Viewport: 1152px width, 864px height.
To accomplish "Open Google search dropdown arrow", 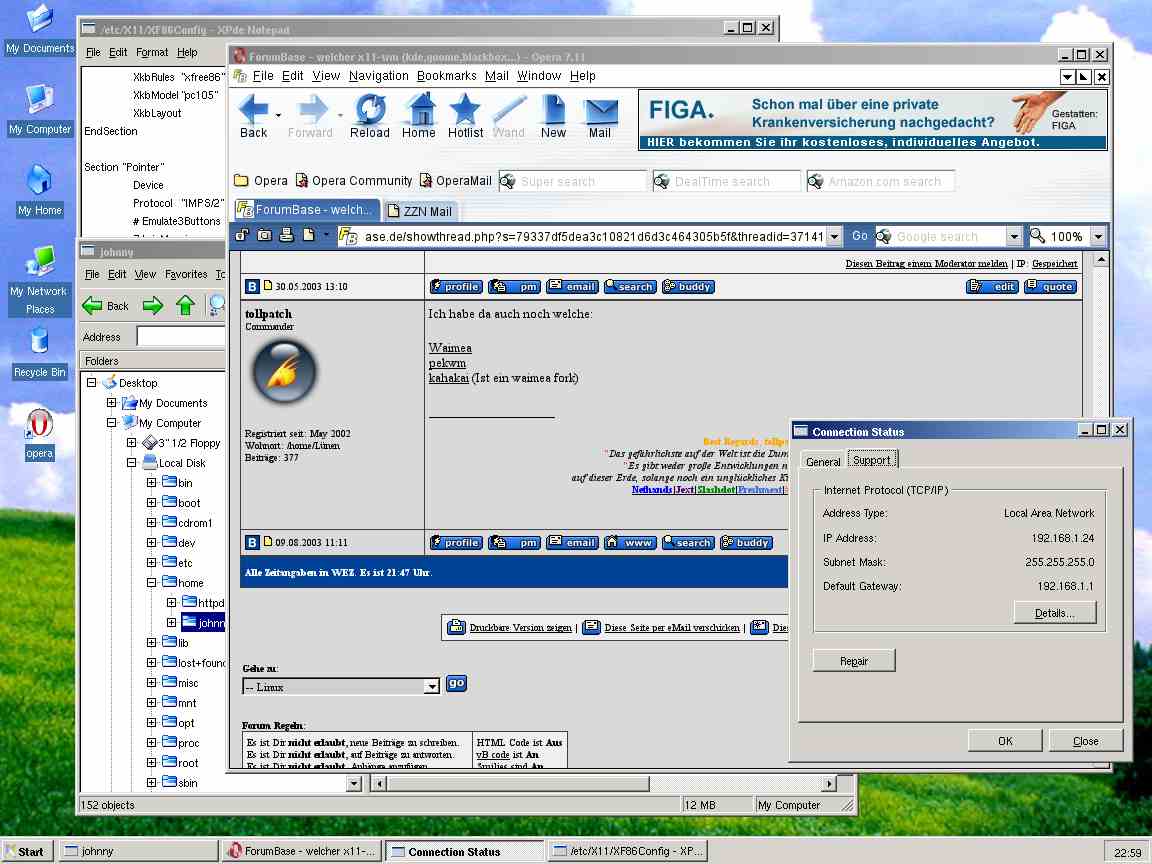I will pyautogui.click(x=1014, y=237).
